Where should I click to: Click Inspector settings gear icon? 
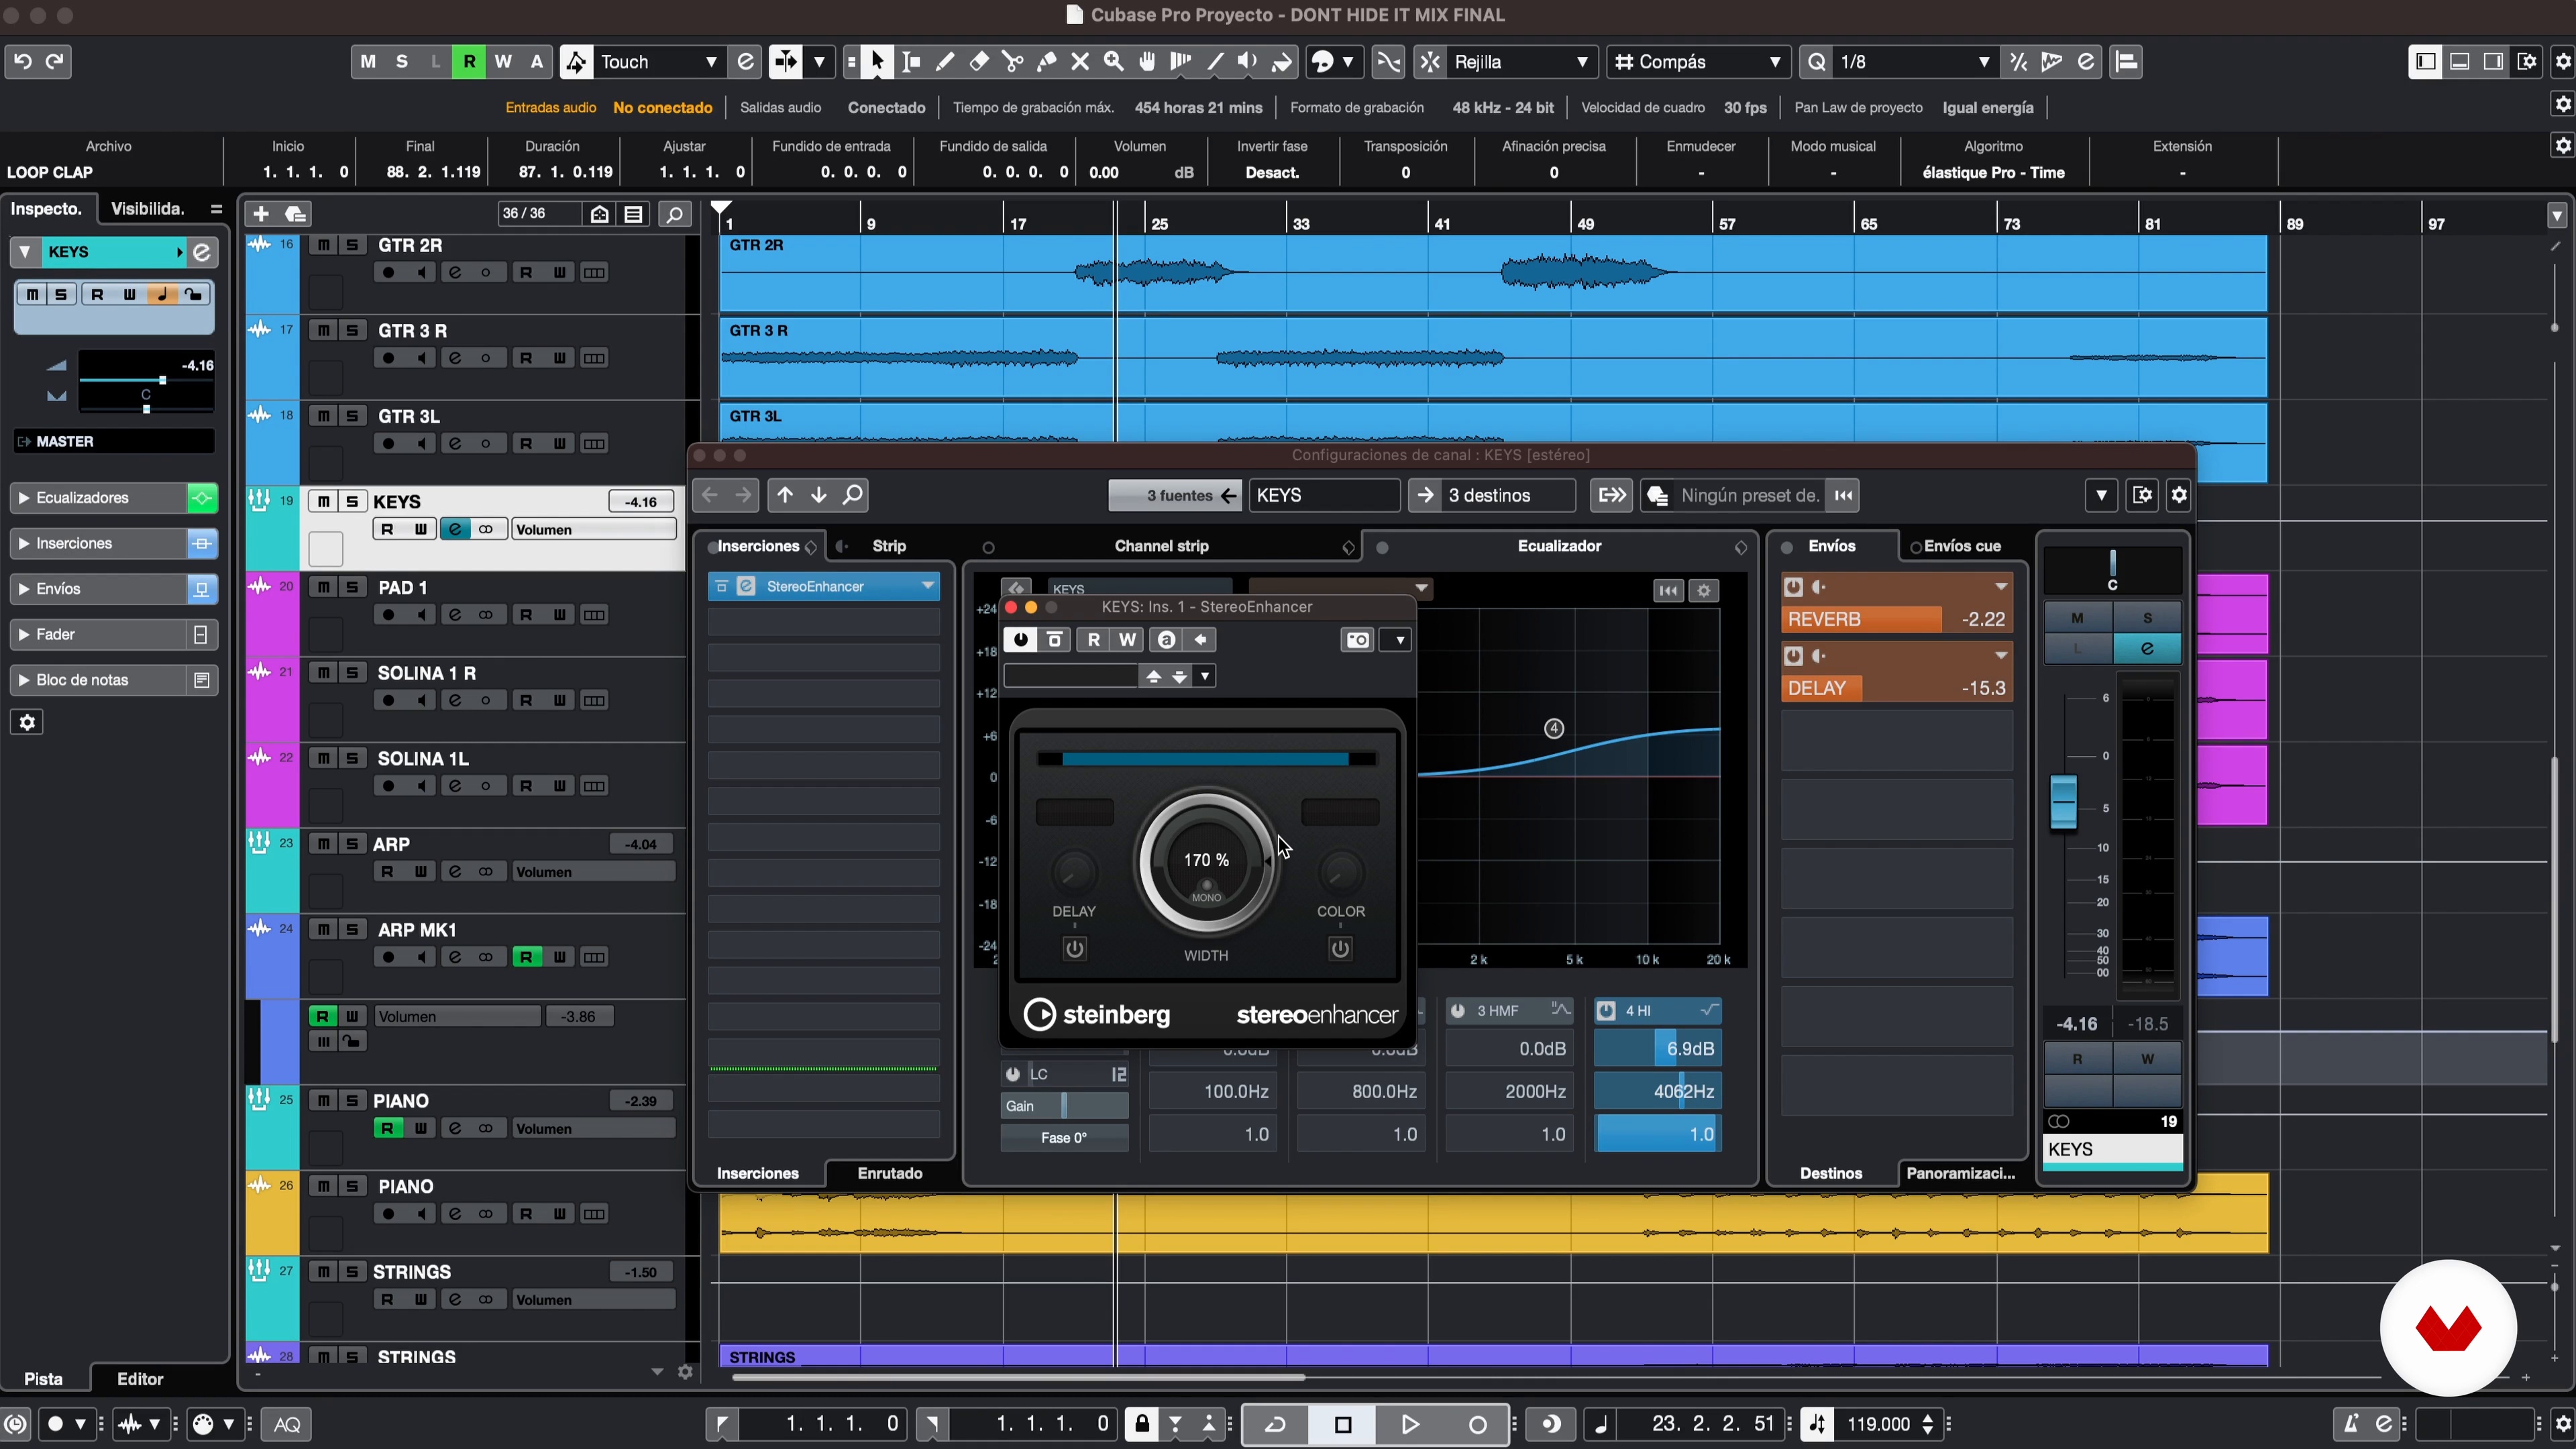[x=27, y=722]
